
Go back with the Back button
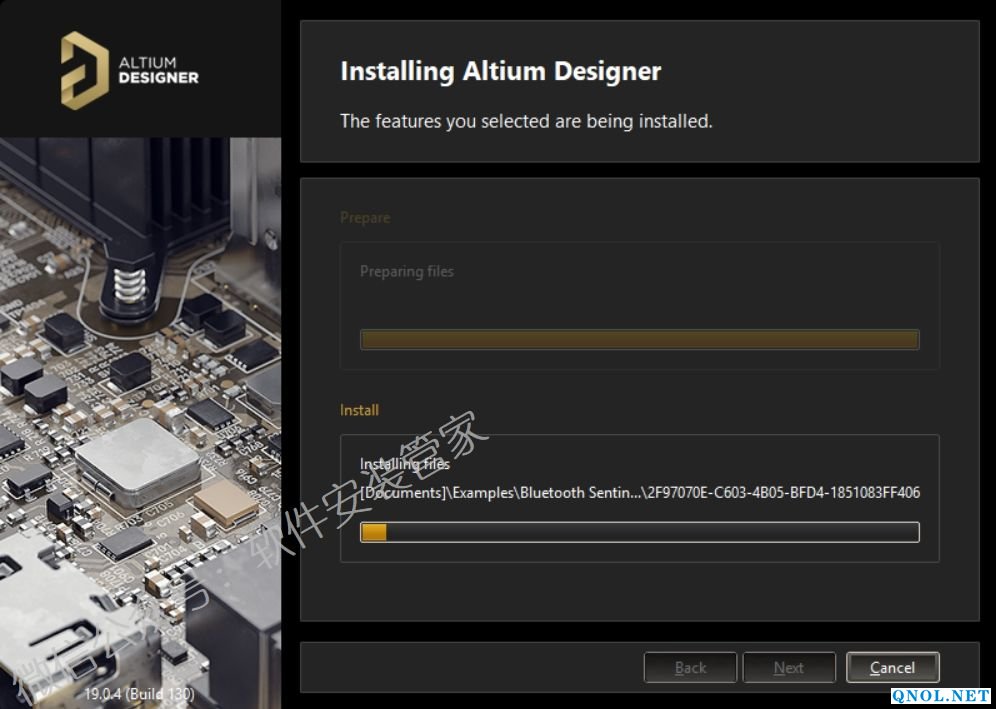690,668
